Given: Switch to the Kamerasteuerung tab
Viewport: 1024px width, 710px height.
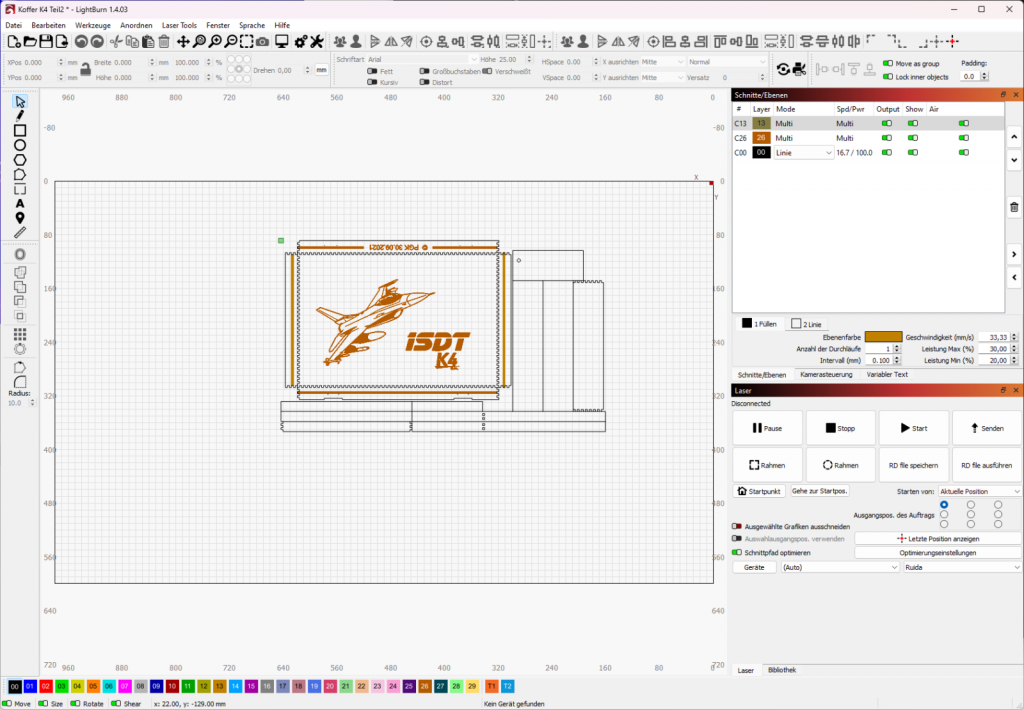Looking at the screenshot, I should [826, 374].
